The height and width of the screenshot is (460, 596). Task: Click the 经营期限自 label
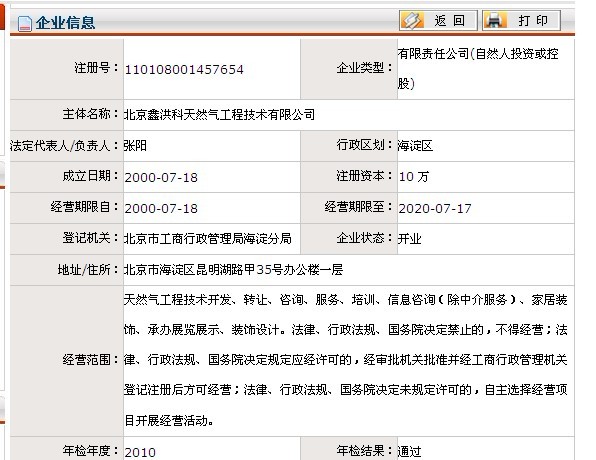[85, 207]
